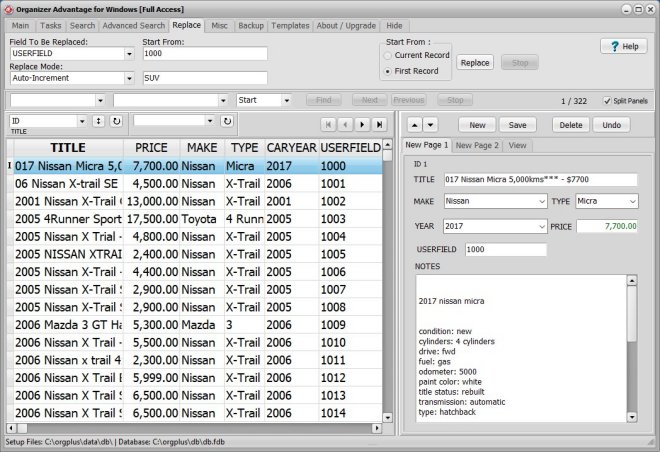This screenshot has height=452, width=660.
Task: Jump to the last record in the grid
Action: [x=379, y=125]
